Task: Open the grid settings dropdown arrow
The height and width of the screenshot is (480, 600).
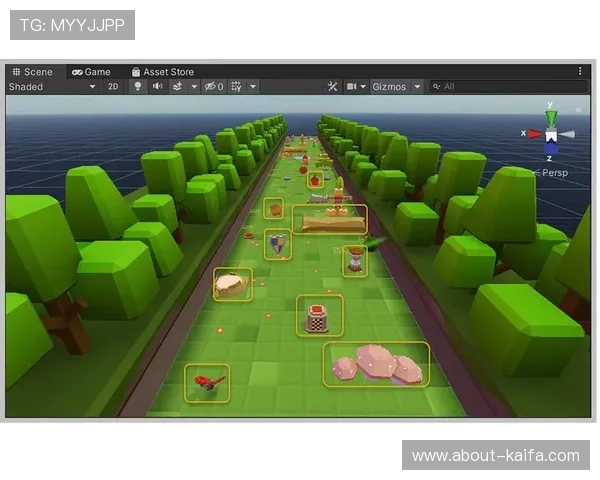Action: click(253, 87)
